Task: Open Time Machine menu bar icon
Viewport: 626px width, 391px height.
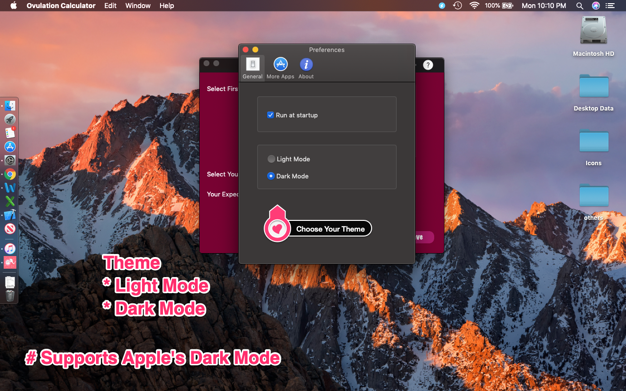Action: [x=458, y=6]
